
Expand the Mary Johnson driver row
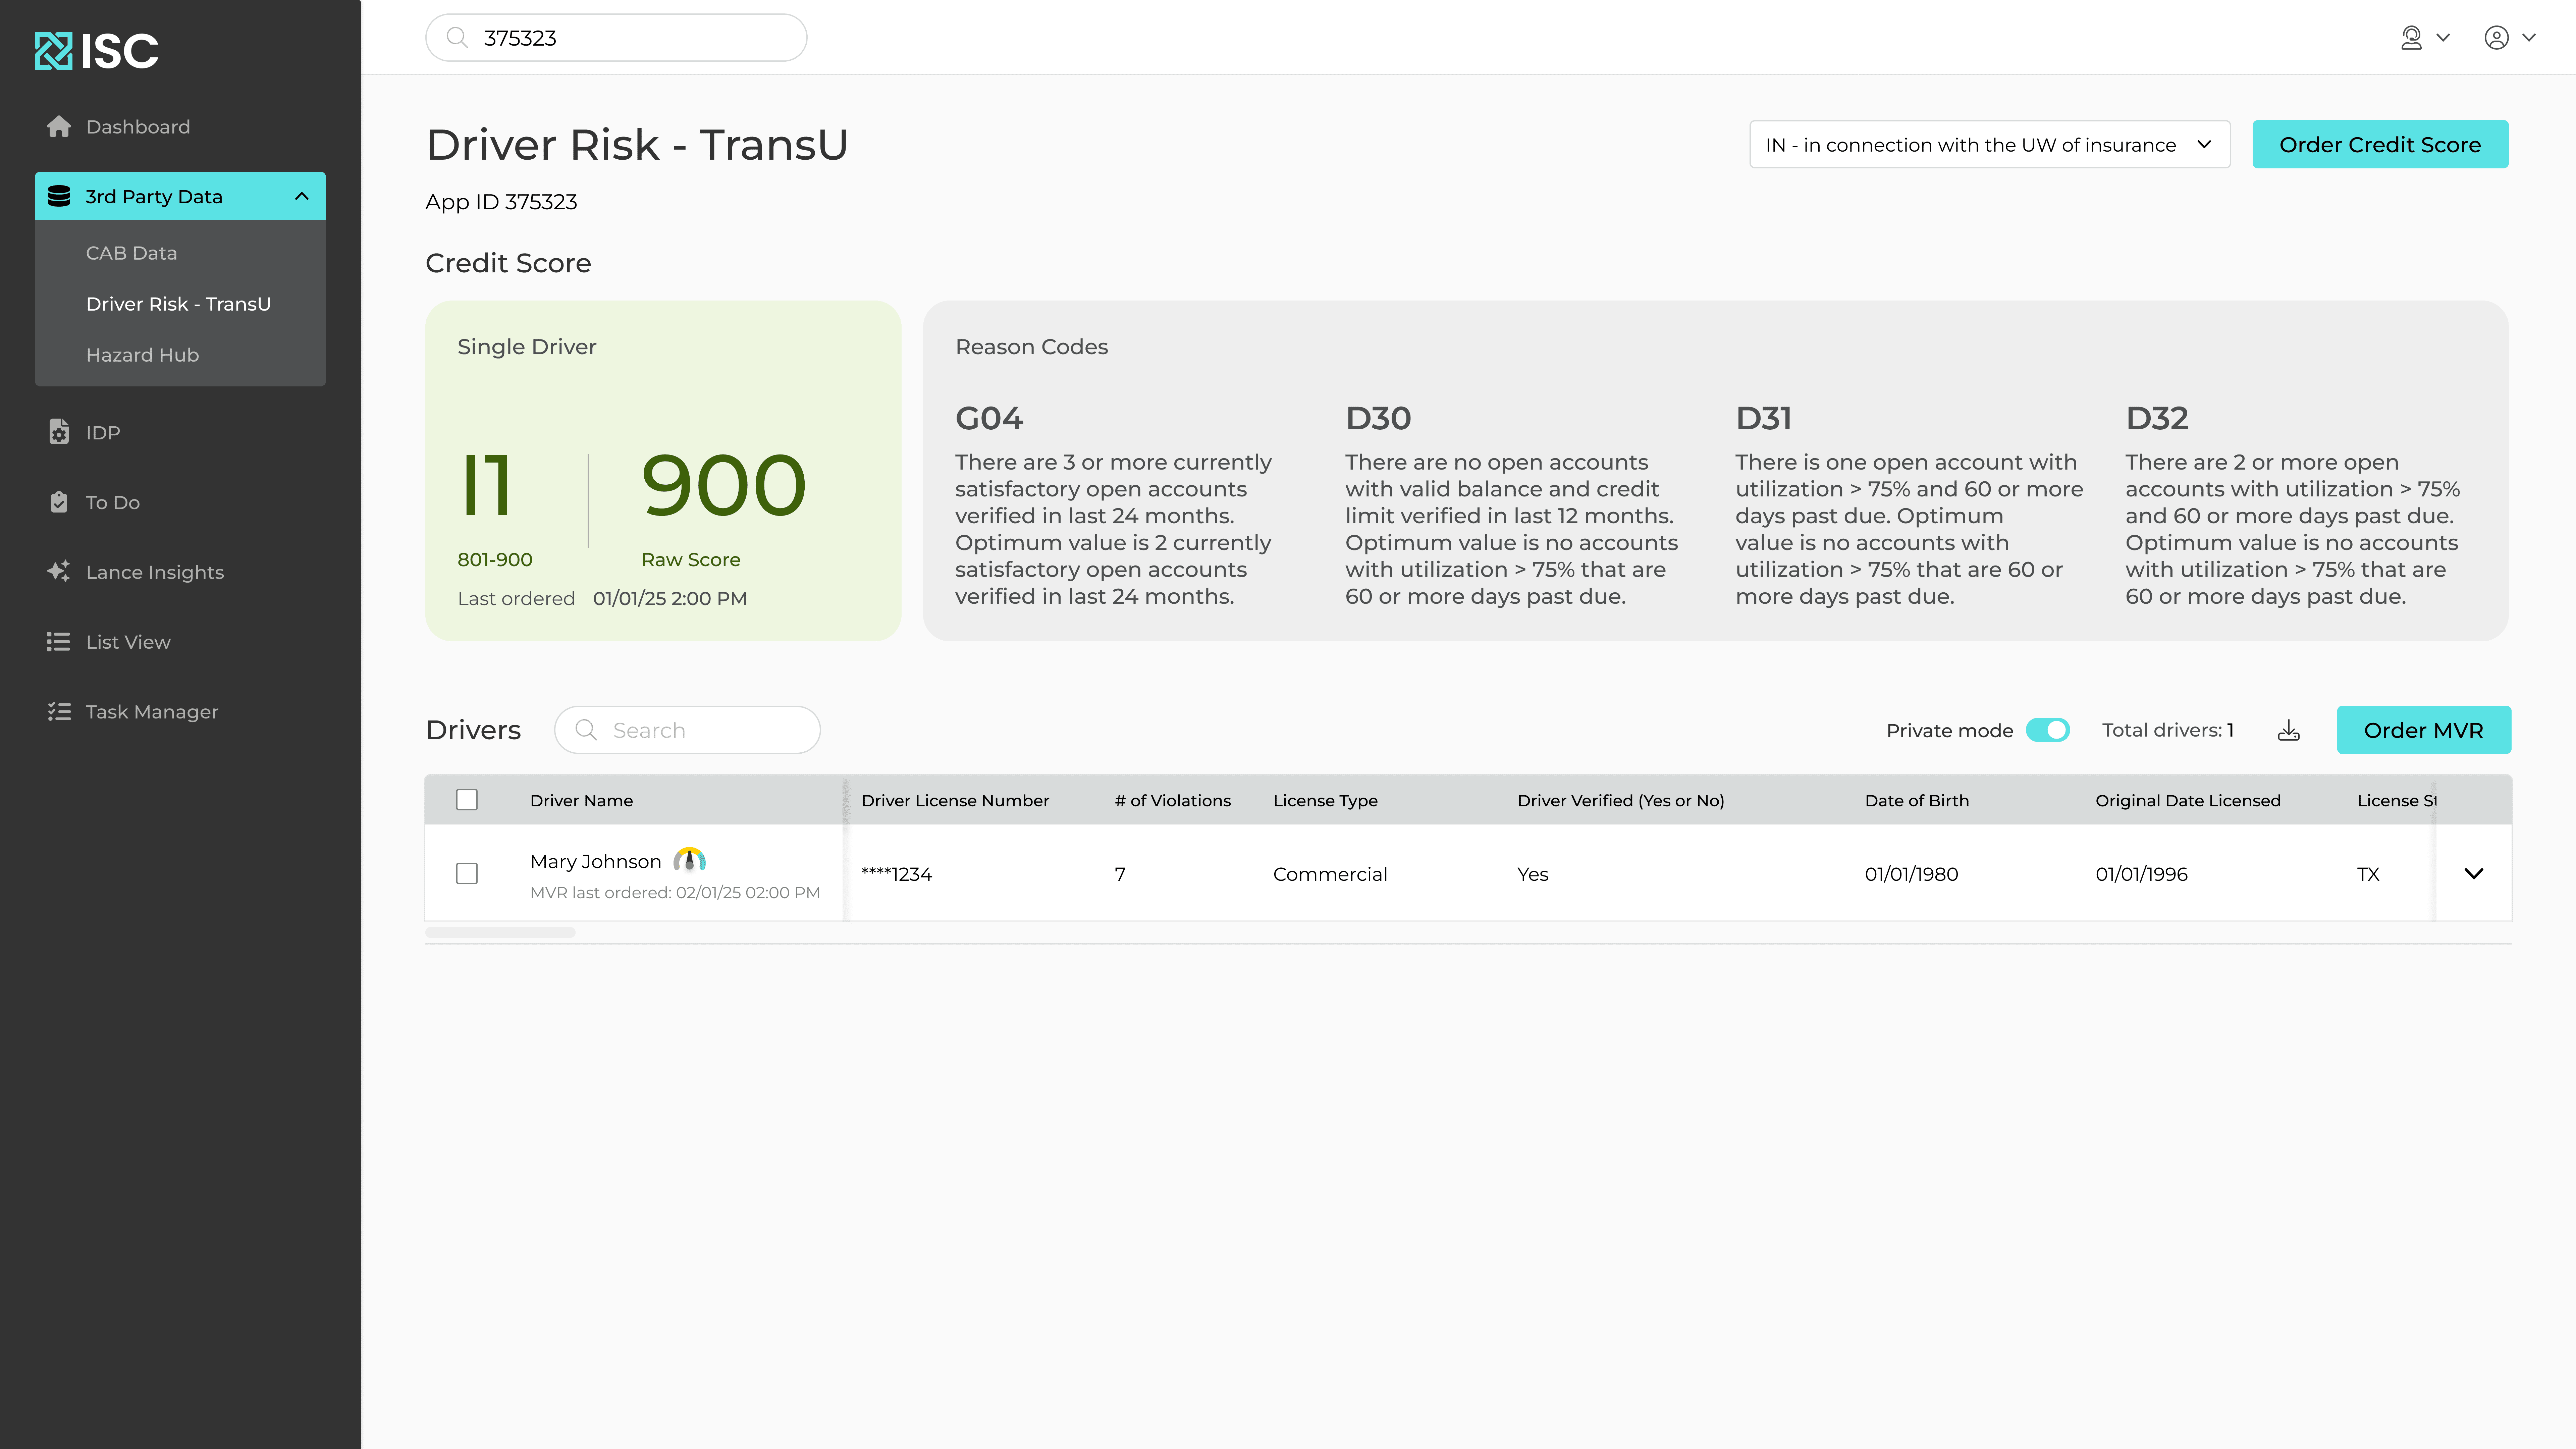click(2474, 874)
